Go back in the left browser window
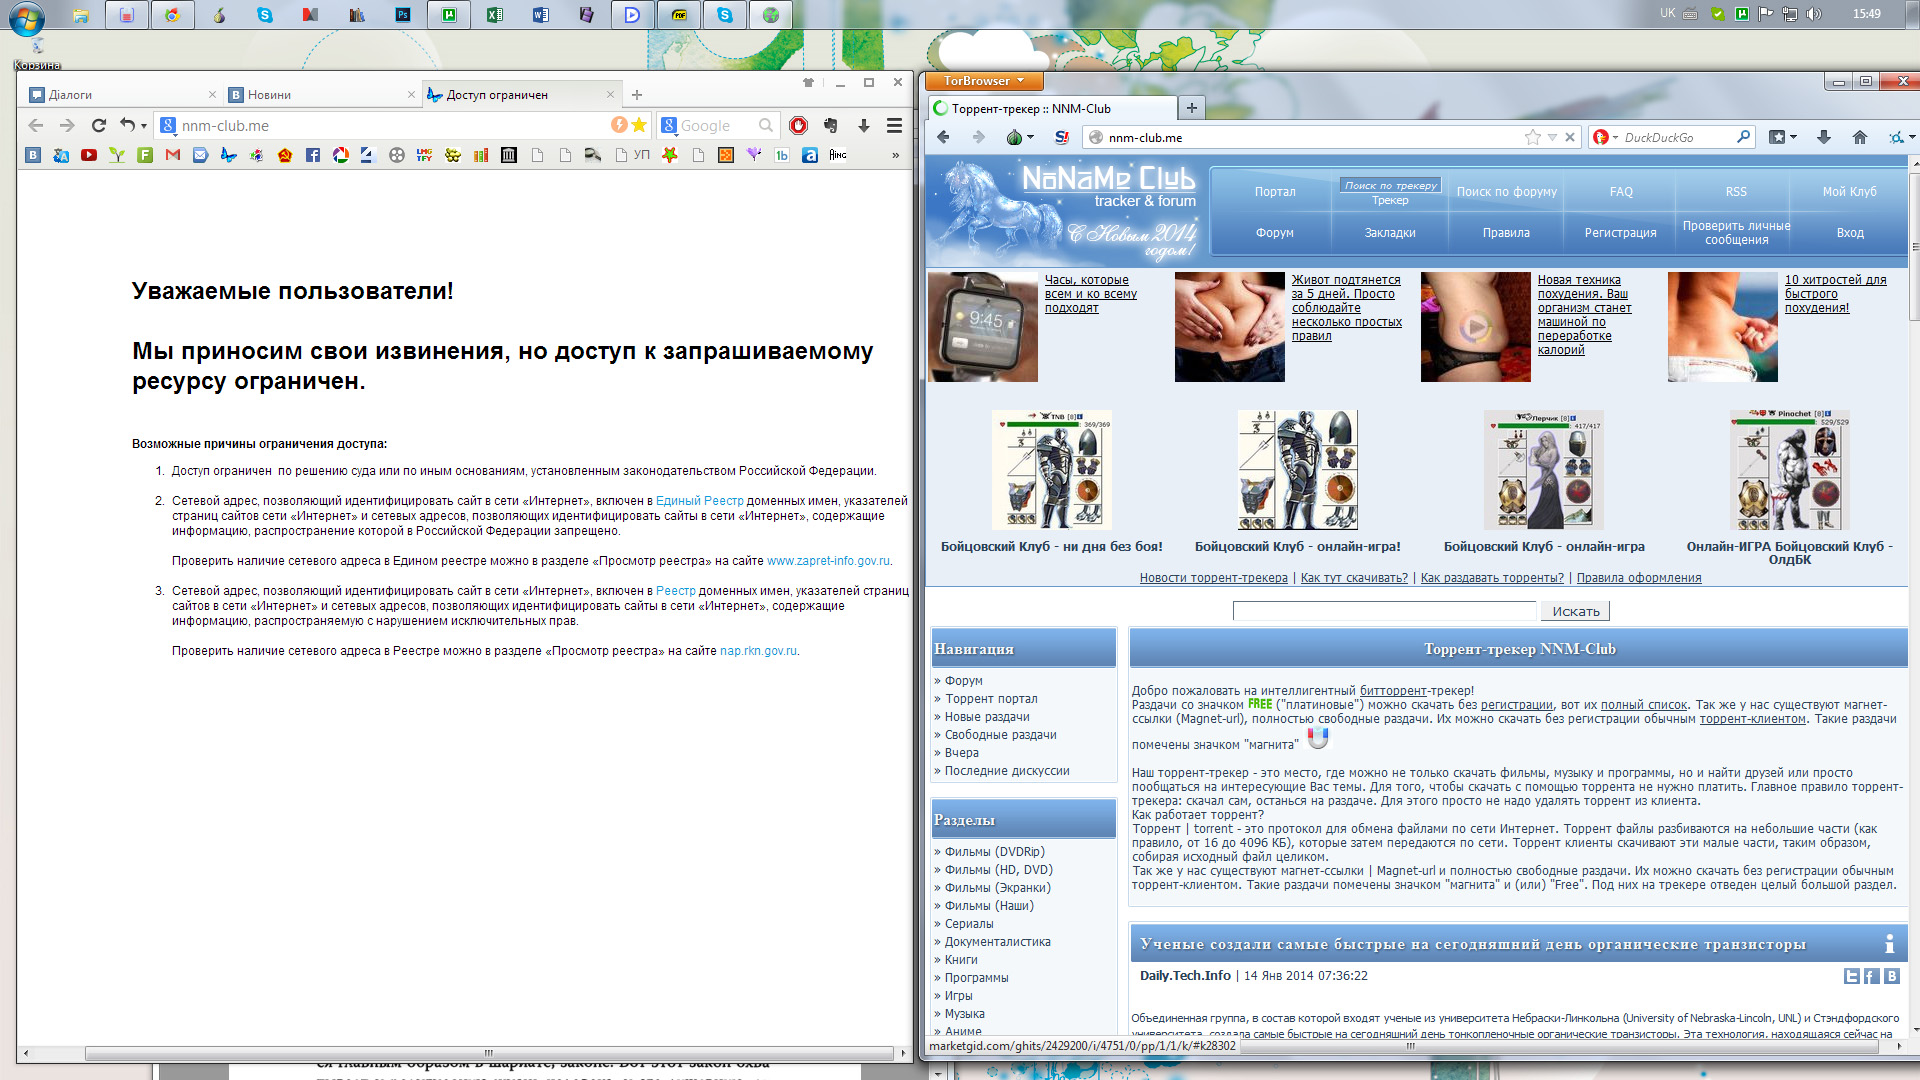This screenshot has height=1080, width=1920. tap(36, 126)
